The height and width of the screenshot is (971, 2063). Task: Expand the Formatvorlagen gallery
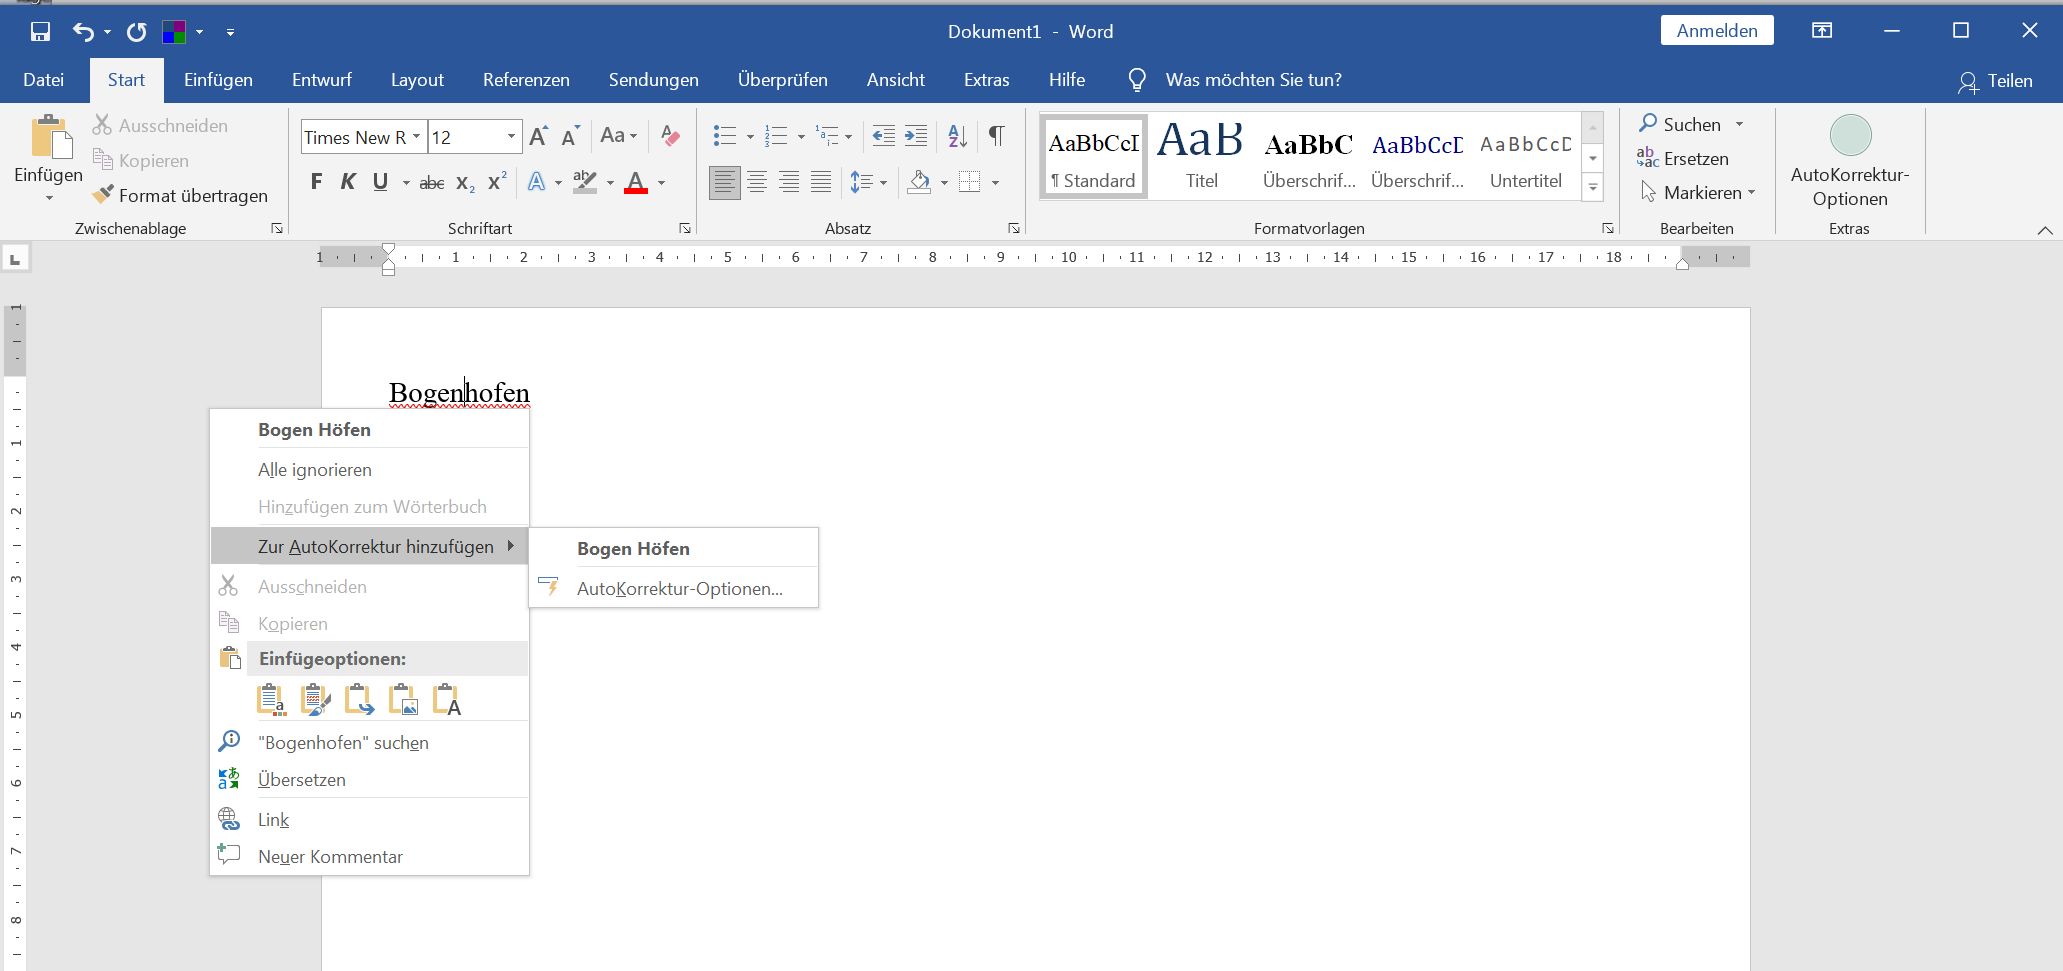tap(1593, 187)
